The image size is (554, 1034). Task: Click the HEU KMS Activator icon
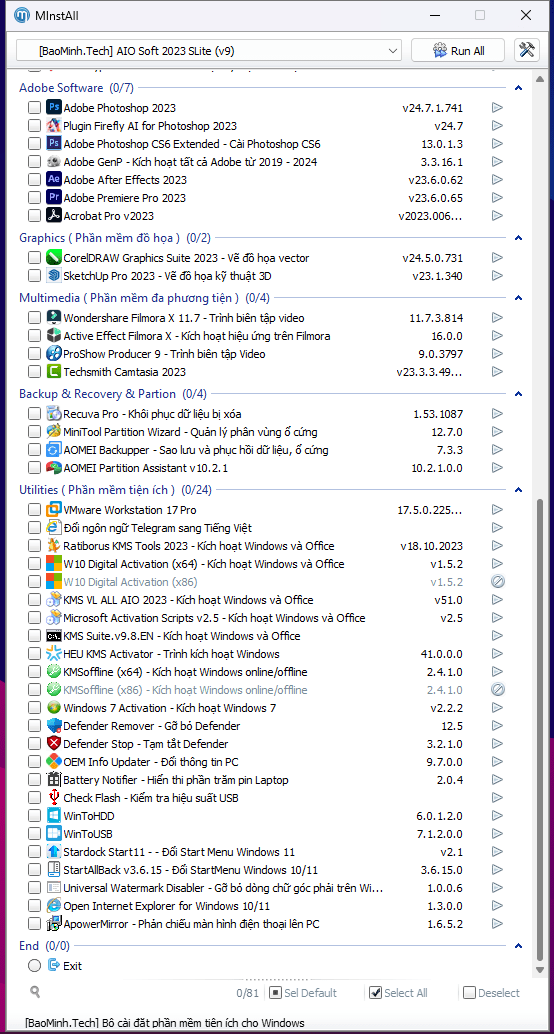point(53,654)
